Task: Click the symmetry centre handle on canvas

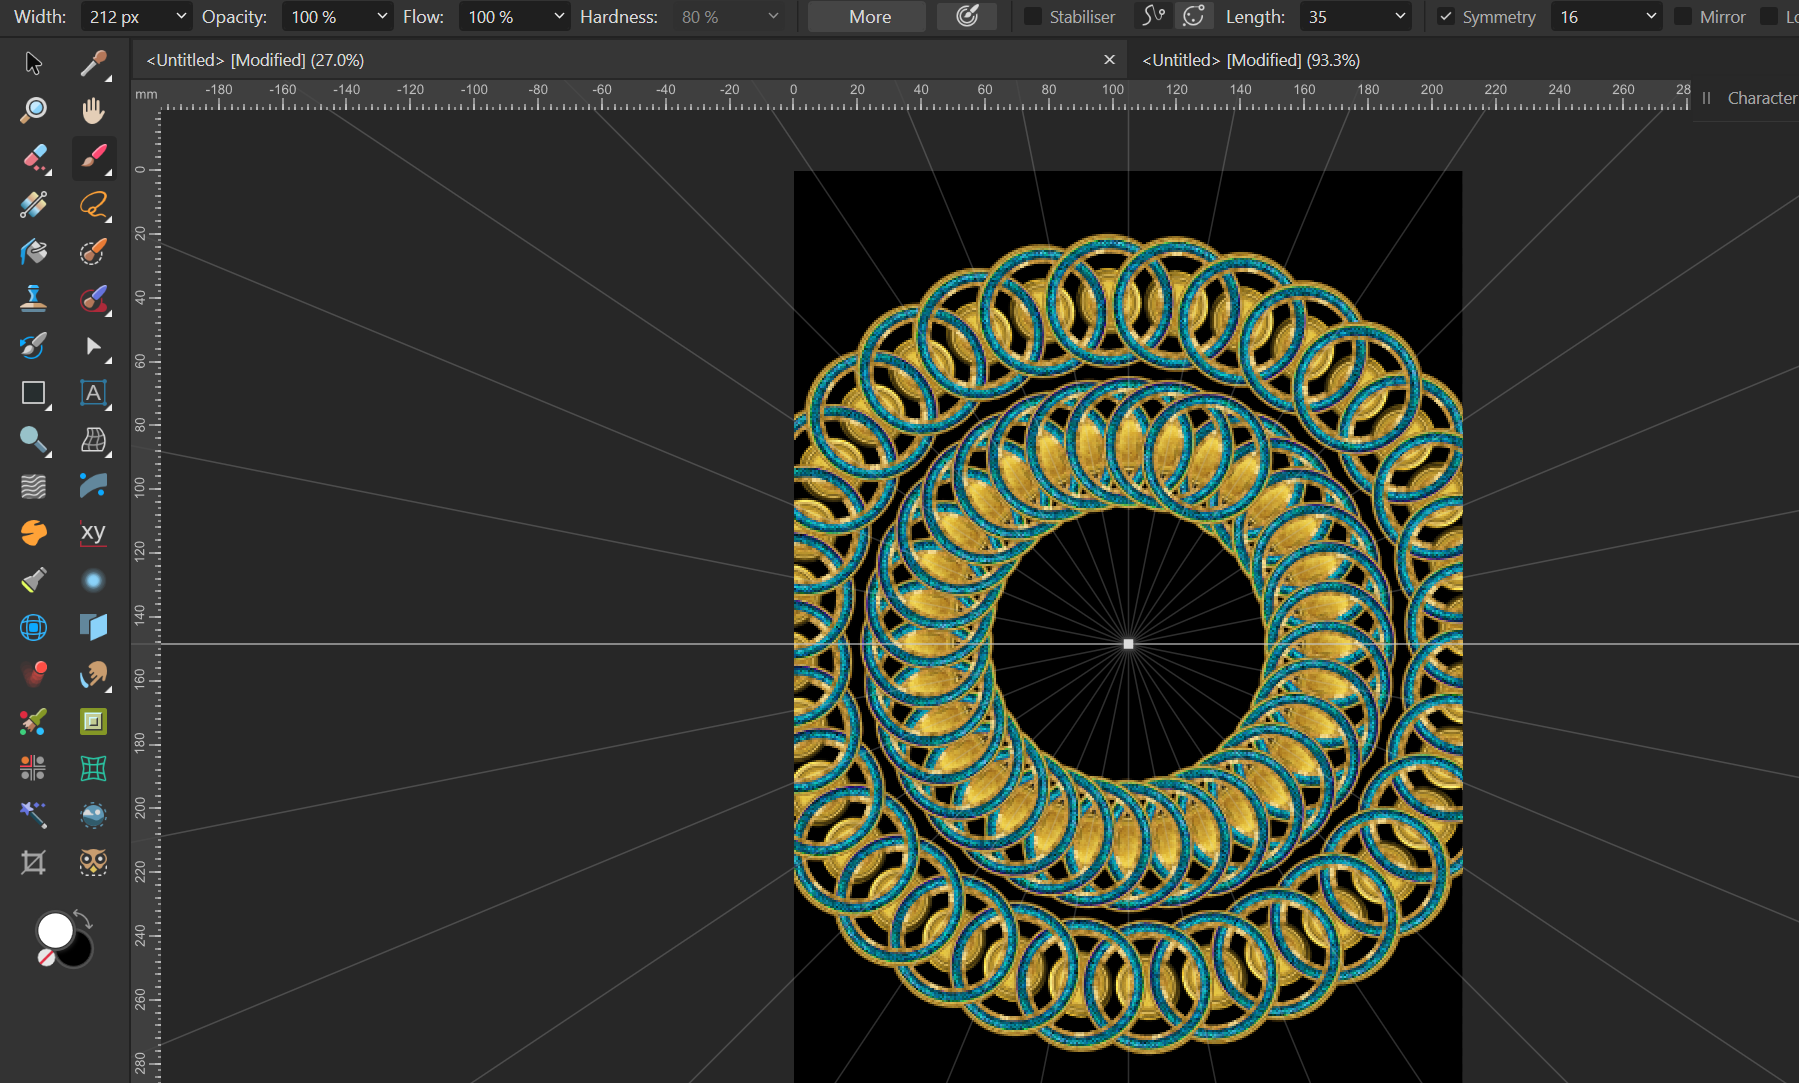Action: (1128, 644)
